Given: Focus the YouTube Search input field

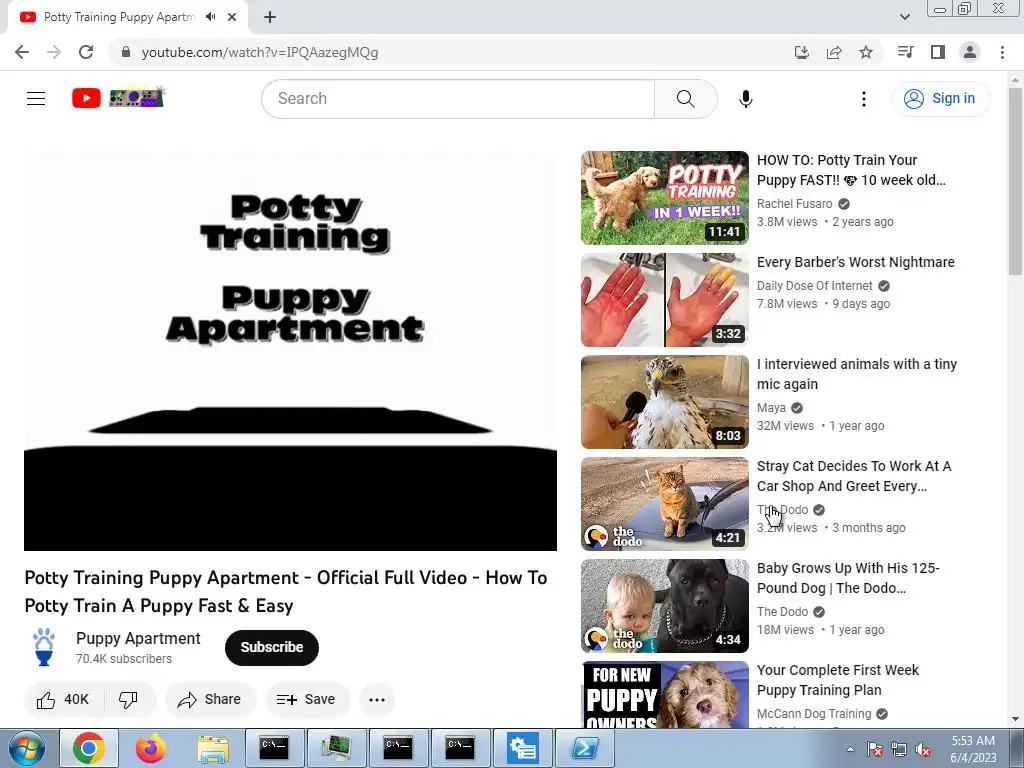Looking at the screenshot, I should pyautogui.click(x=458, y=99).
